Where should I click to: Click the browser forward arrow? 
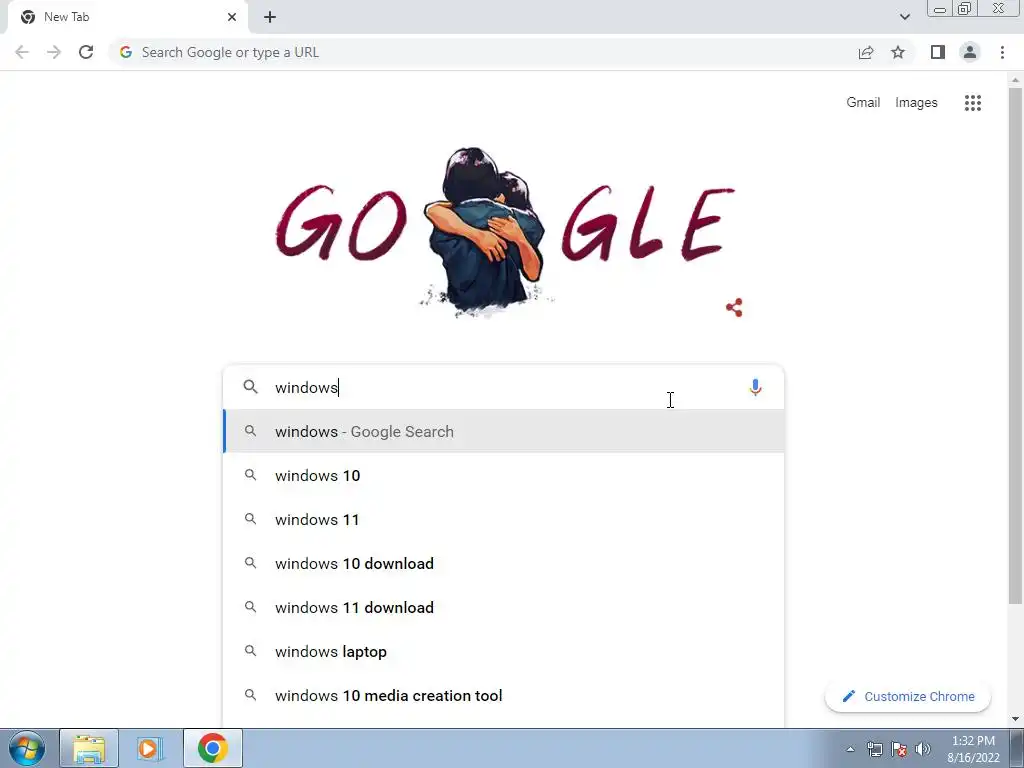pyautogui.click(x=54, y=52)
